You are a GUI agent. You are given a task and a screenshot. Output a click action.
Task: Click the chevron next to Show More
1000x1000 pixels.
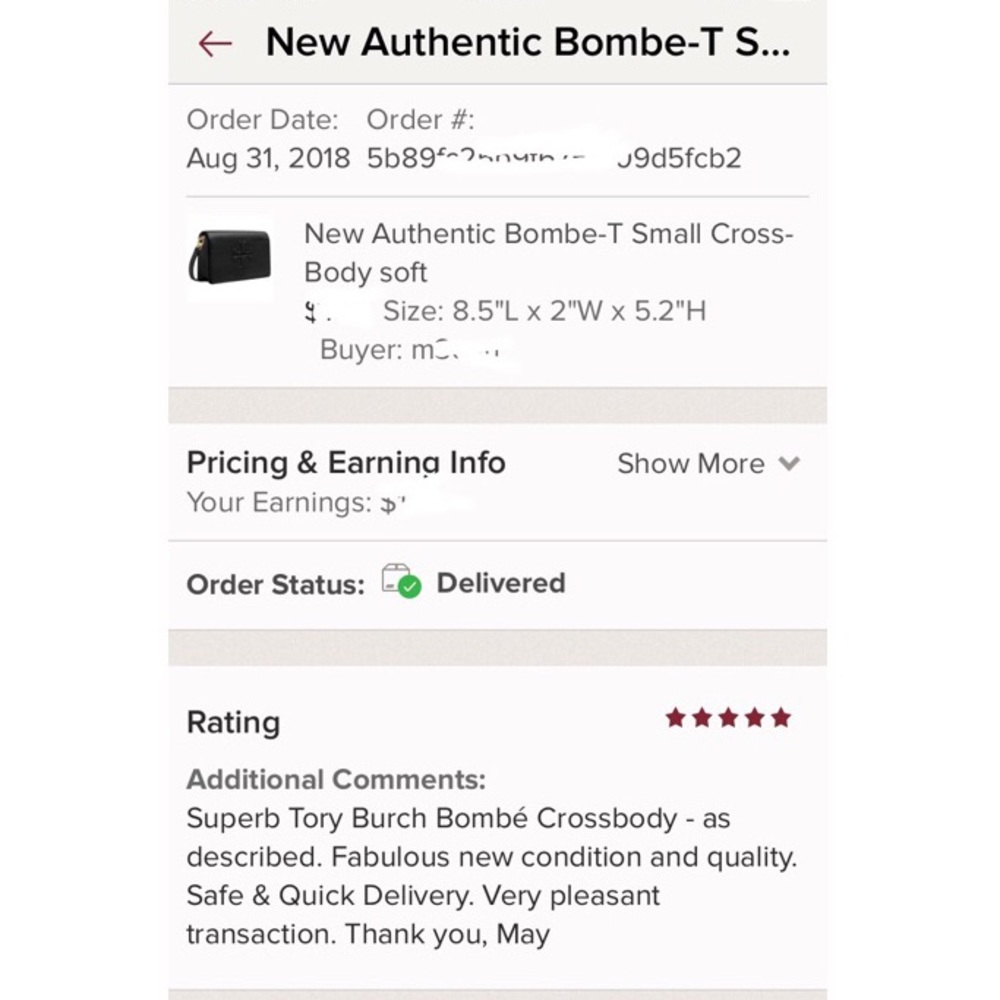coord(789,463)
